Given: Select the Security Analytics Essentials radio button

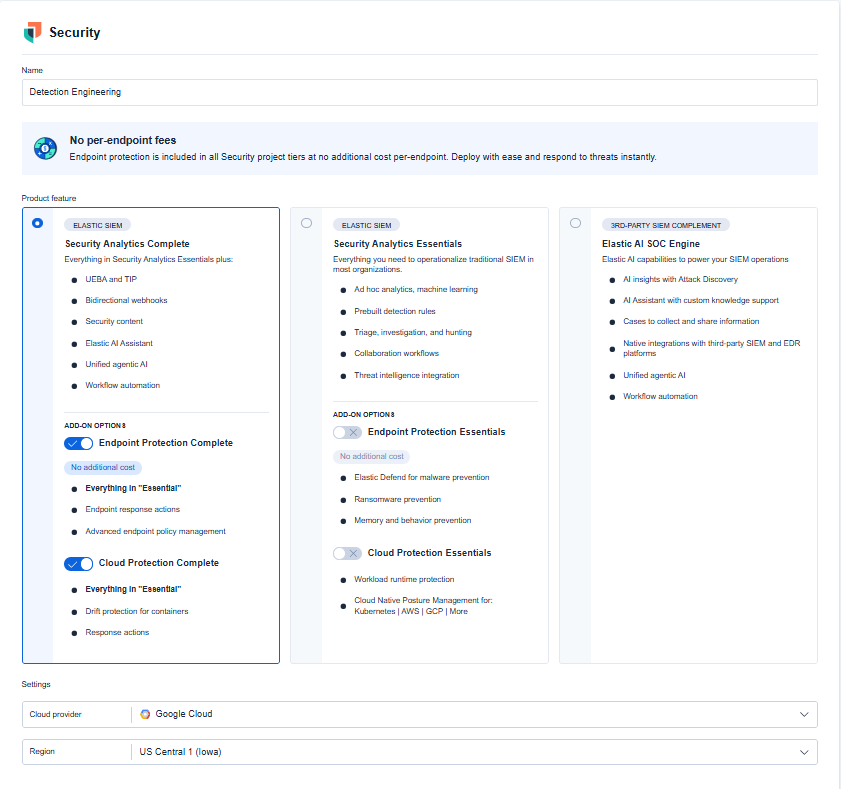Looking at the screenshot, I should click(306, 223).
